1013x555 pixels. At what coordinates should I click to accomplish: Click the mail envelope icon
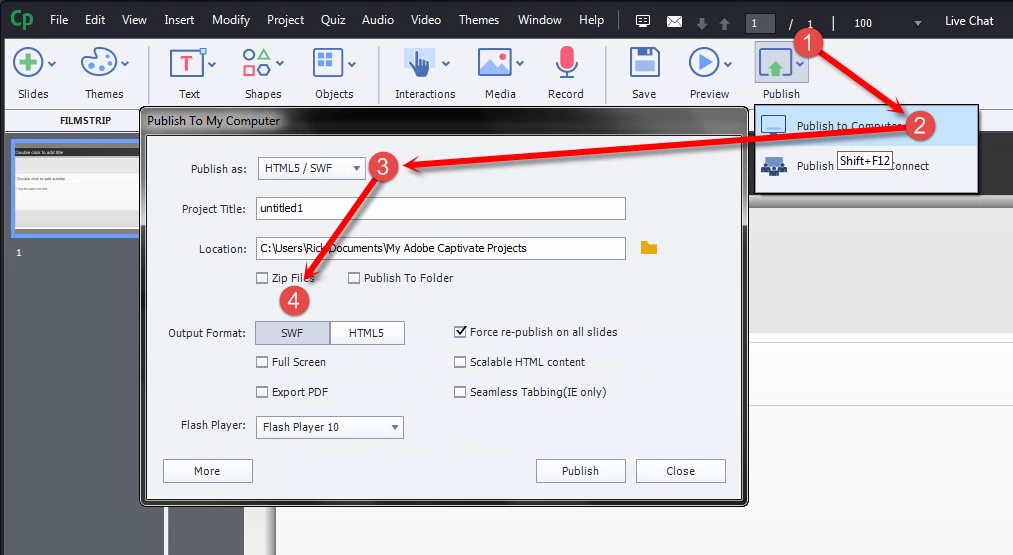point(674,22)
